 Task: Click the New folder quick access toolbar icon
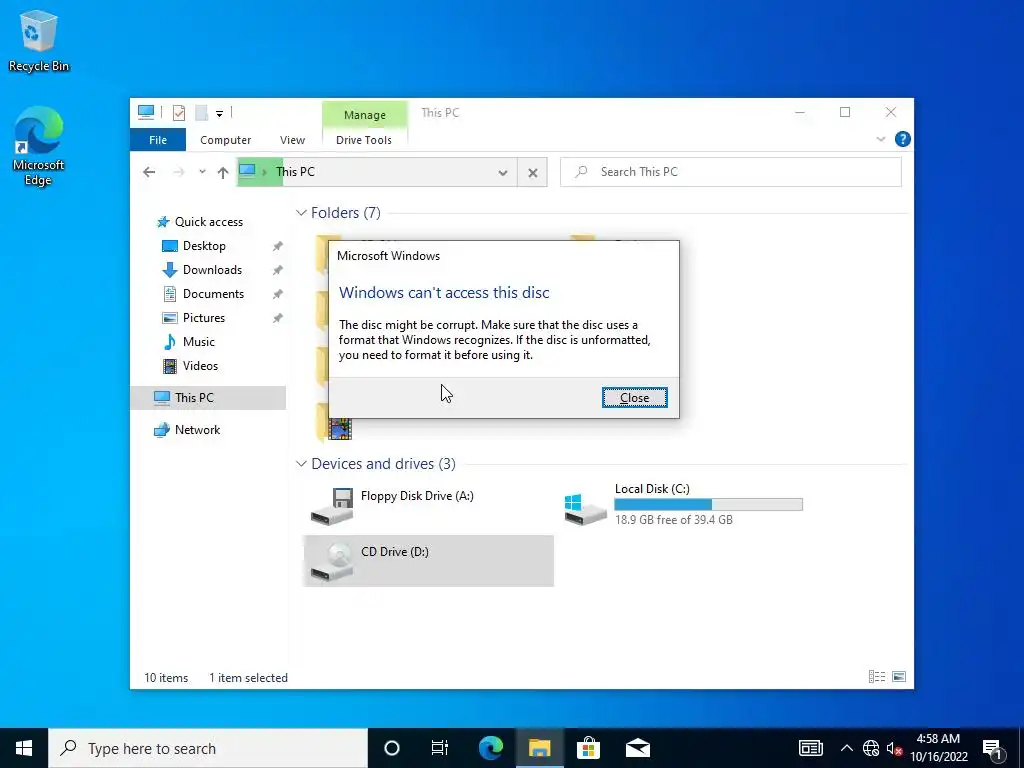[x=202, y=113]
